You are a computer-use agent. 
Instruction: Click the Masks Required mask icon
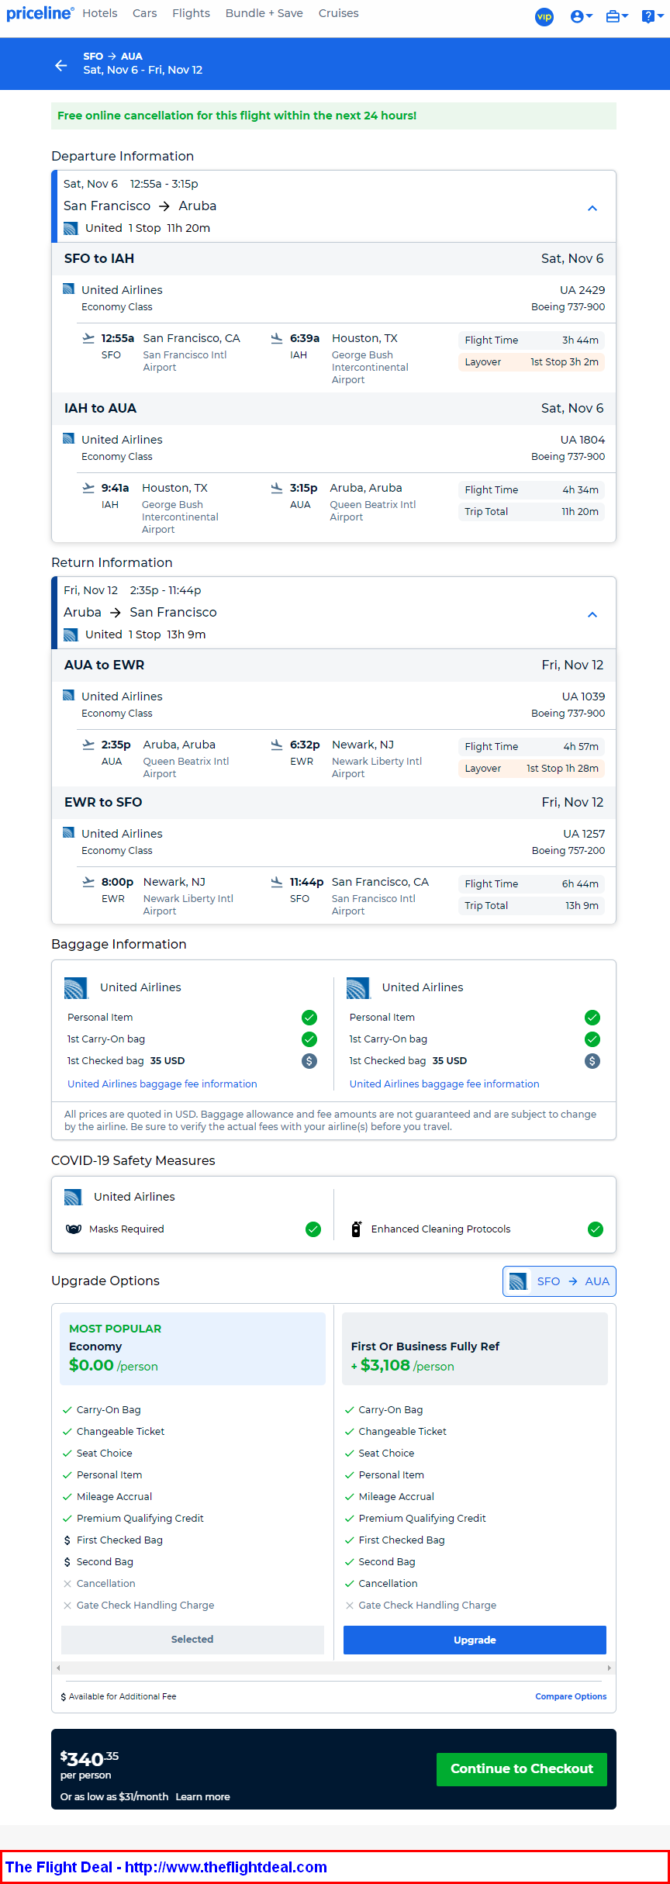pos(73,1229)
